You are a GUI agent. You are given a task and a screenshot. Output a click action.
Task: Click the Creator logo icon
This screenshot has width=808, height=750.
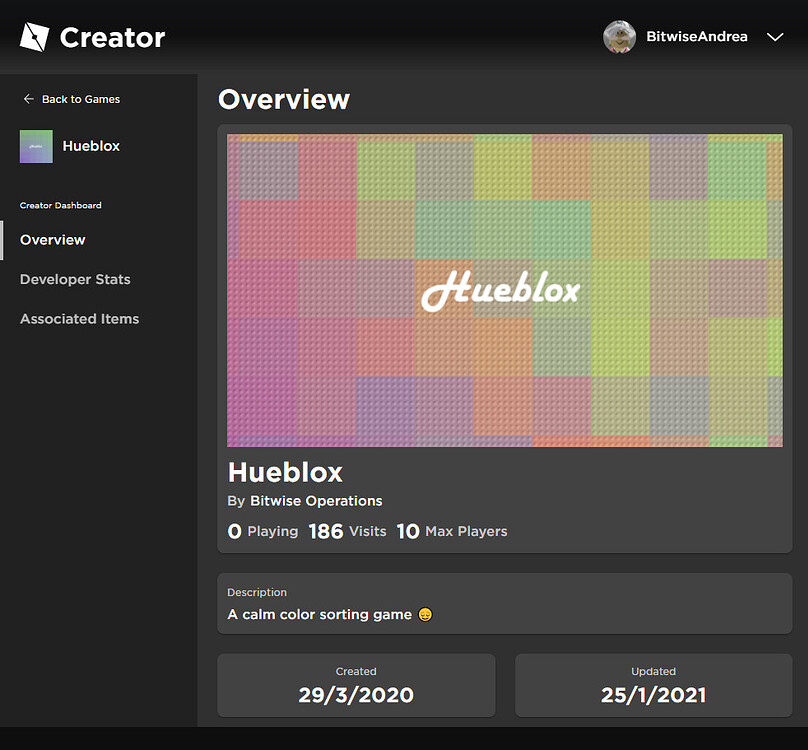click(x=36, y=36)
